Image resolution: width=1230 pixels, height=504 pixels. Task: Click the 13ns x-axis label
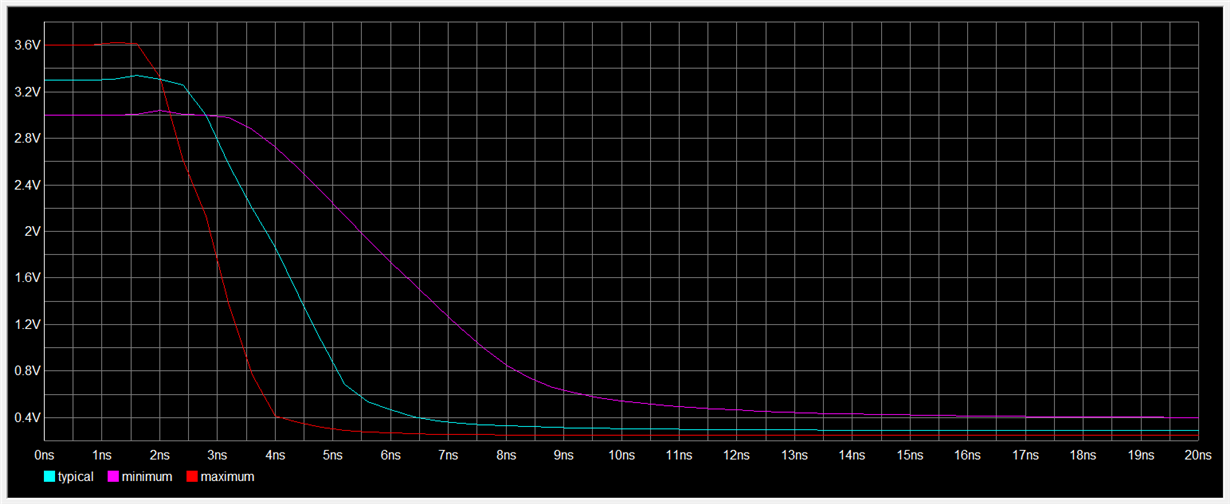pos(795,454)
